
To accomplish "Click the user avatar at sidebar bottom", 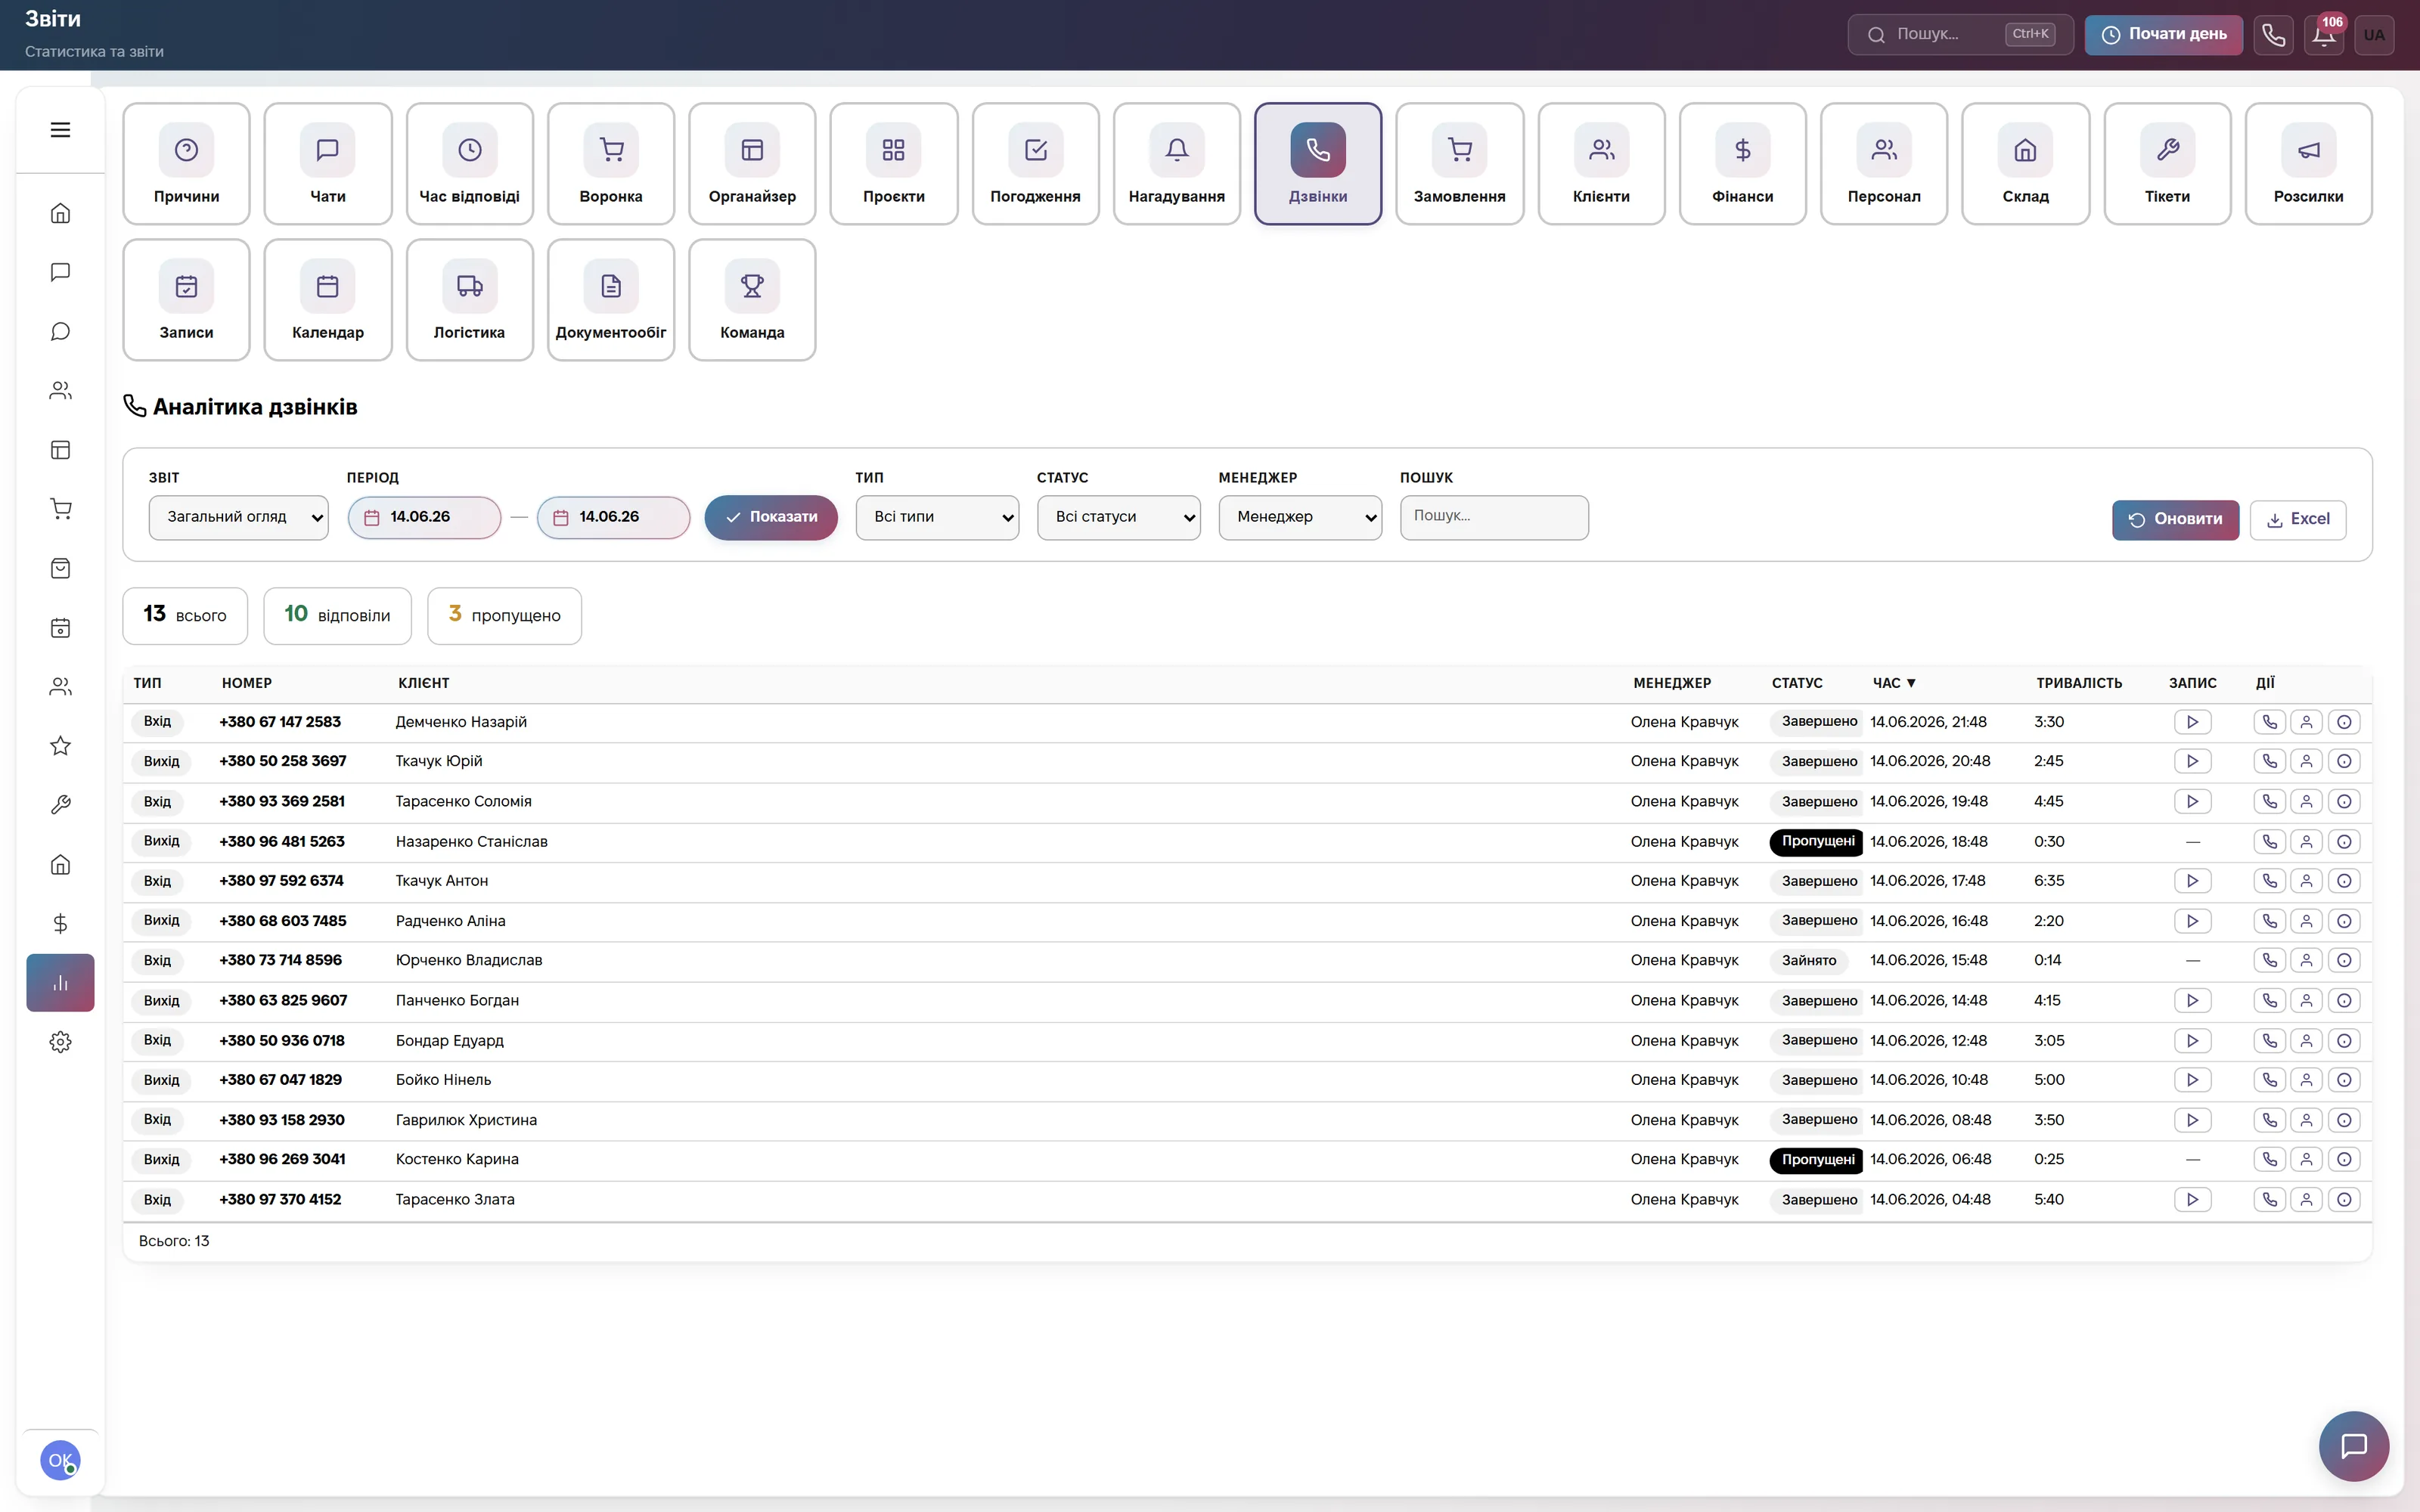I will point(60,1461).
